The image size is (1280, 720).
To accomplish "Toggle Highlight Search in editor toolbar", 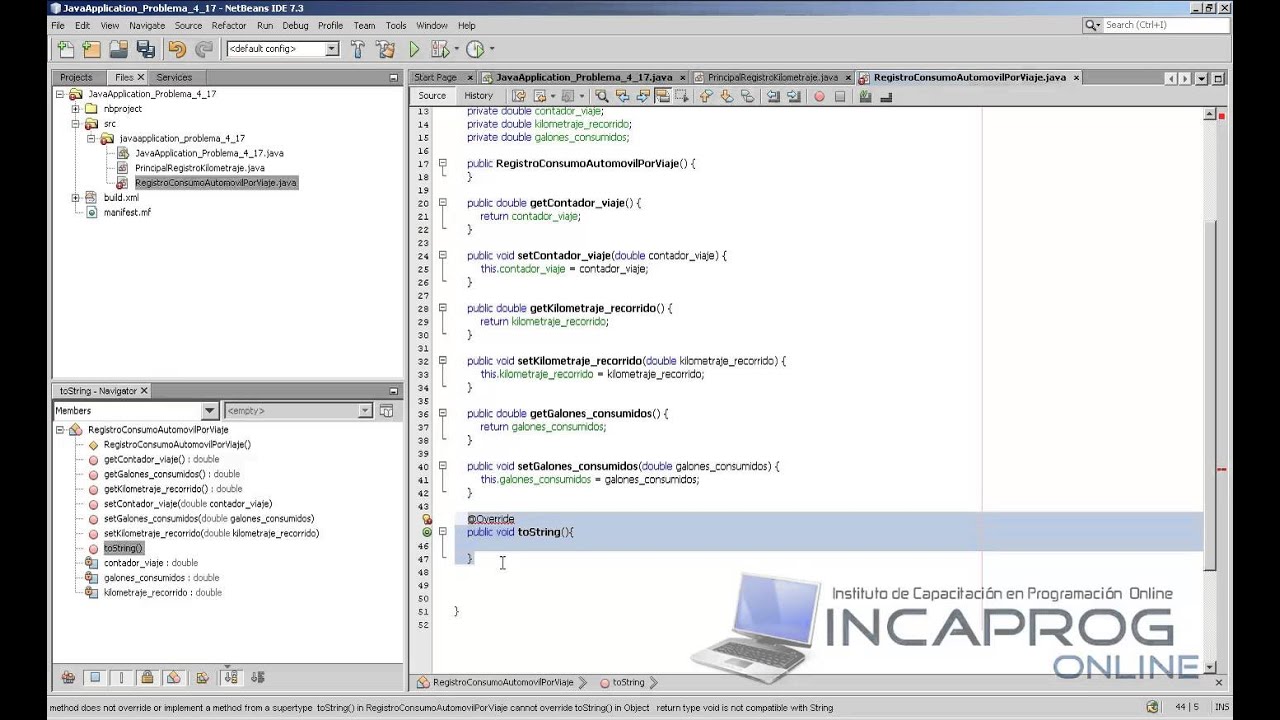I will tap(662, 96).
